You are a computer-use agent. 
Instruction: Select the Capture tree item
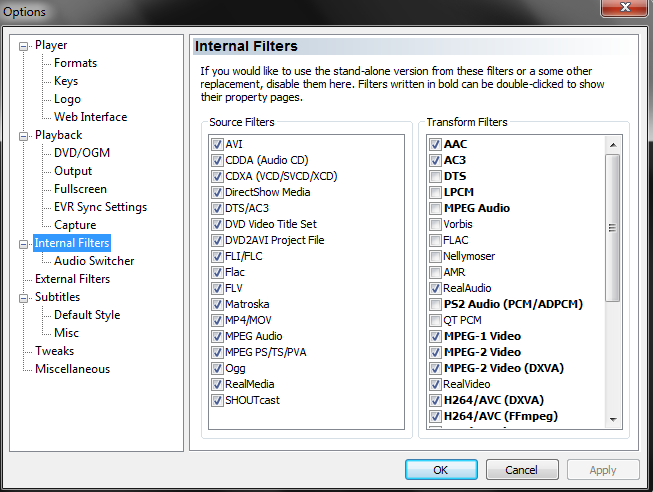point(75,225)
